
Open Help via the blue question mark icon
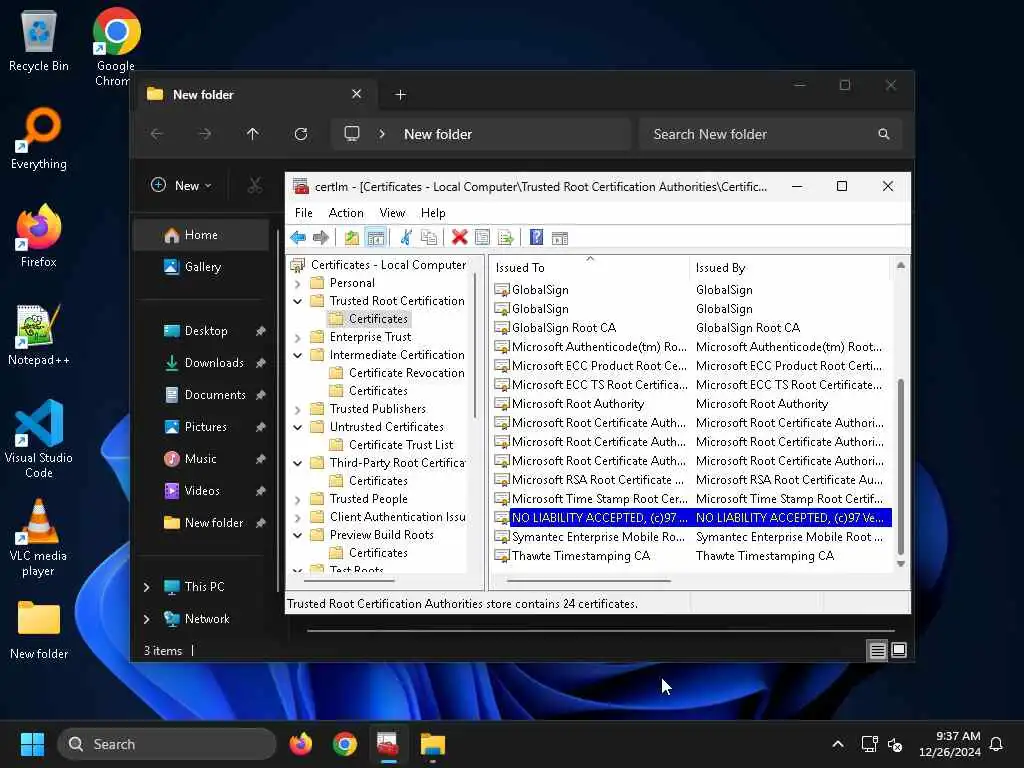tap(536, 238)
